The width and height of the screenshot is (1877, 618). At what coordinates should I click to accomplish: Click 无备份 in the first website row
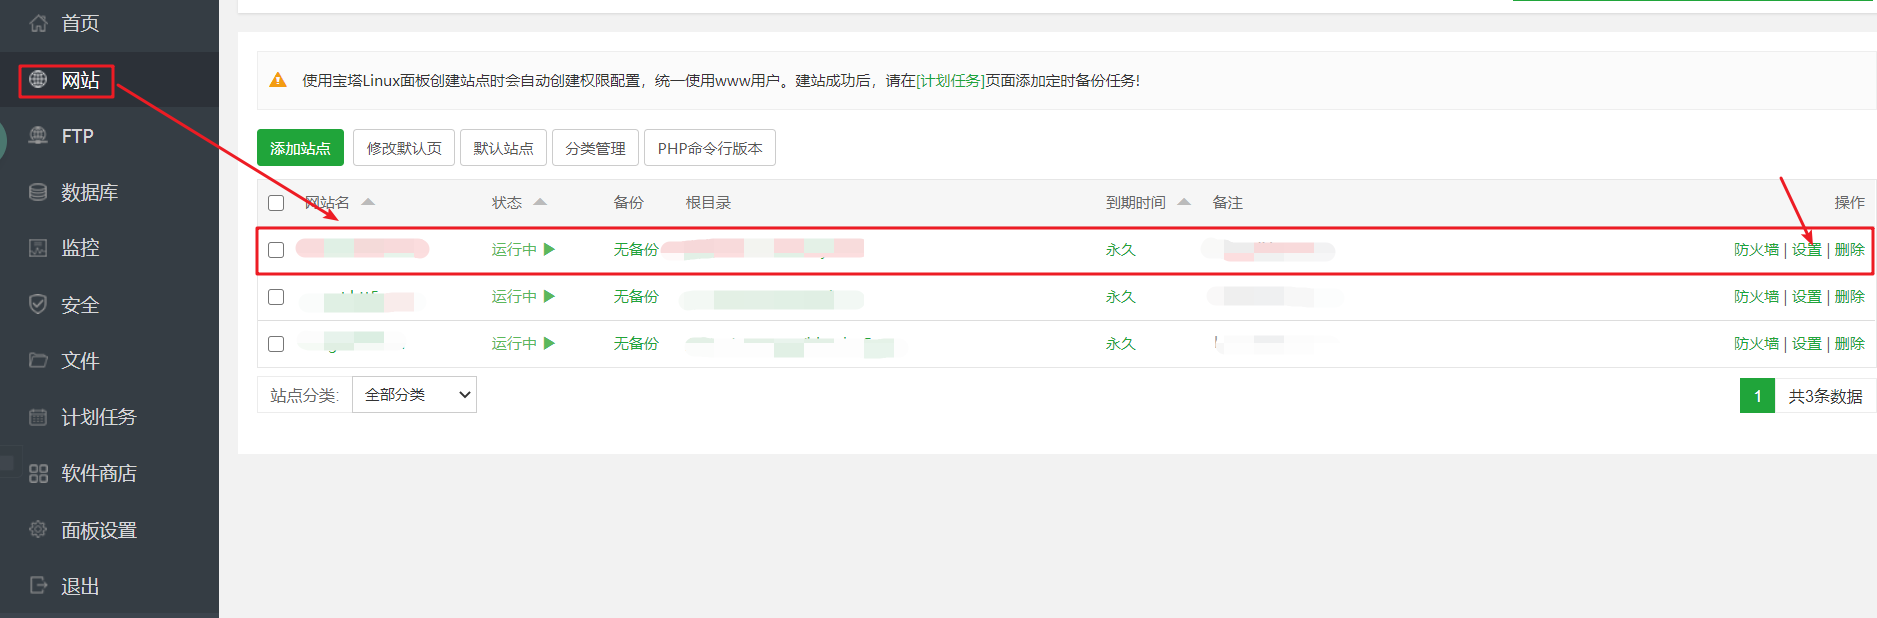click(636, 250)
